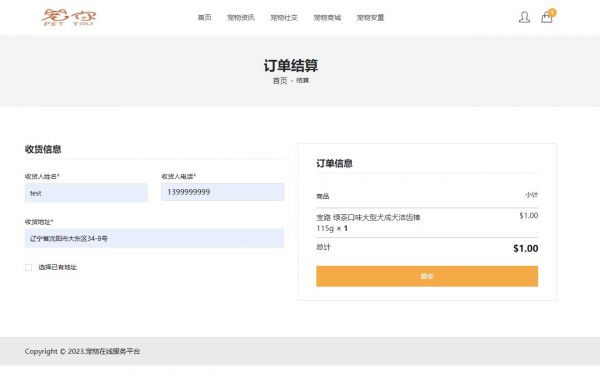Open the 宠物社交 menu item
This screenshot has width=600, height=381.
(x=284, y=18)
